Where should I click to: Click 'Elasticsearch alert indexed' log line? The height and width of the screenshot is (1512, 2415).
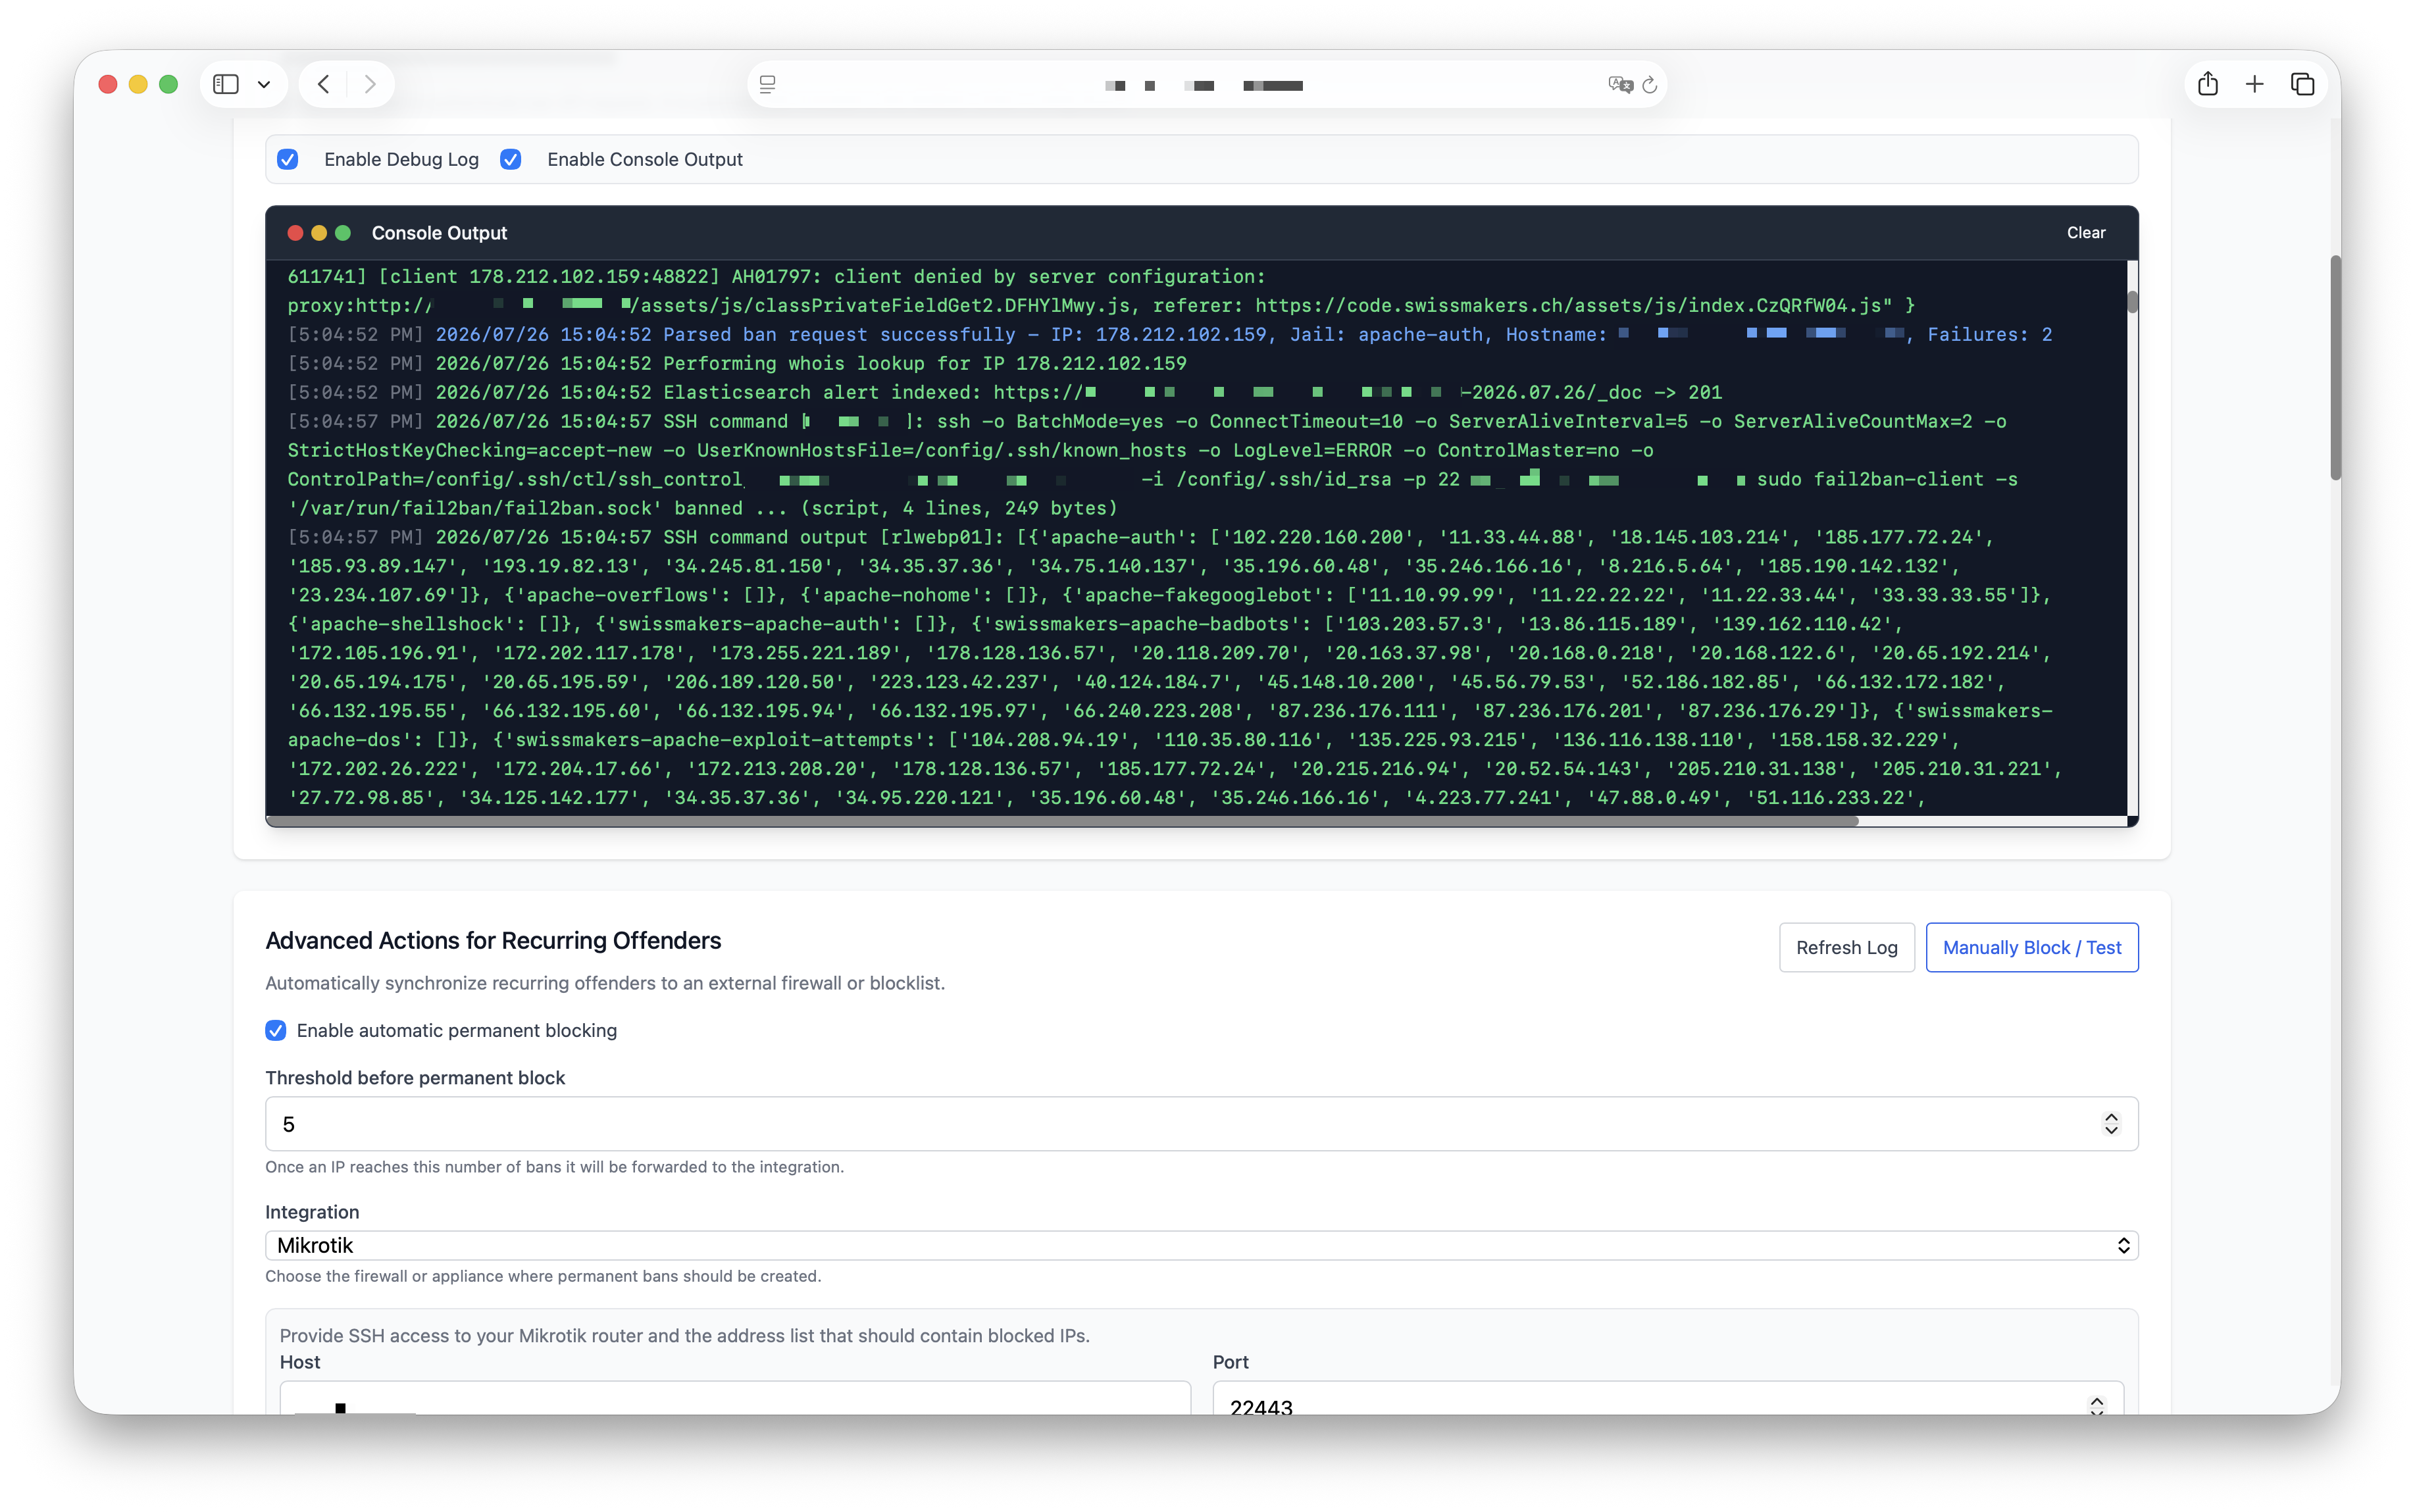click(1004, 392)
